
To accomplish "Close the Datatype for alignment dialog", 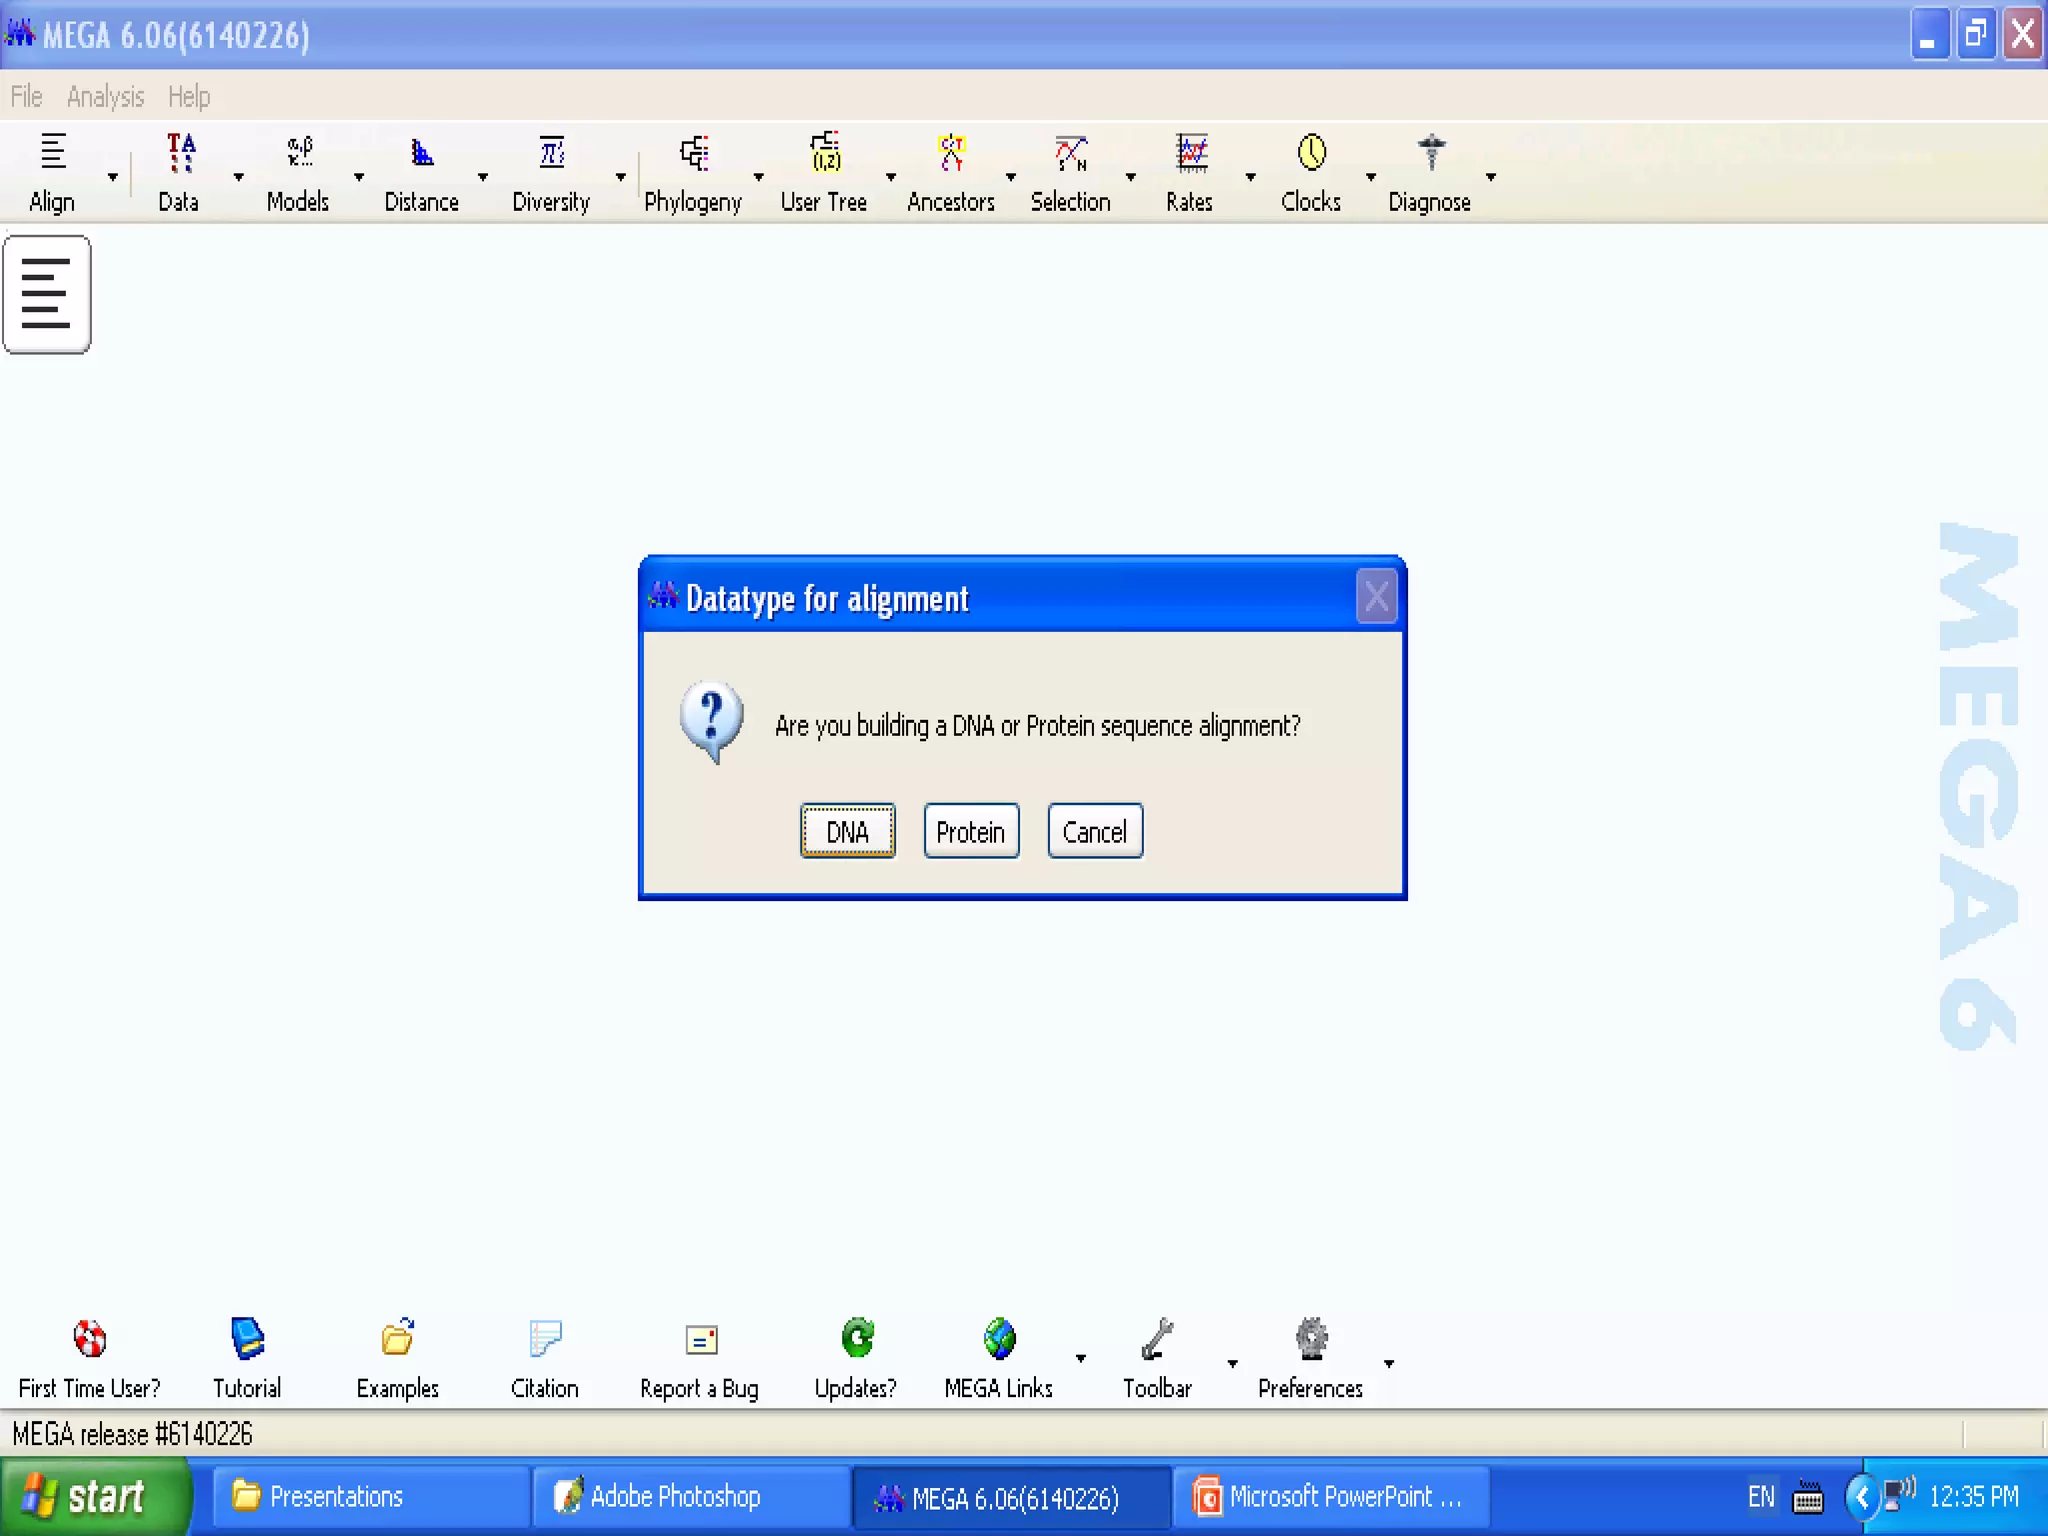I will (x=1377, y=597).
